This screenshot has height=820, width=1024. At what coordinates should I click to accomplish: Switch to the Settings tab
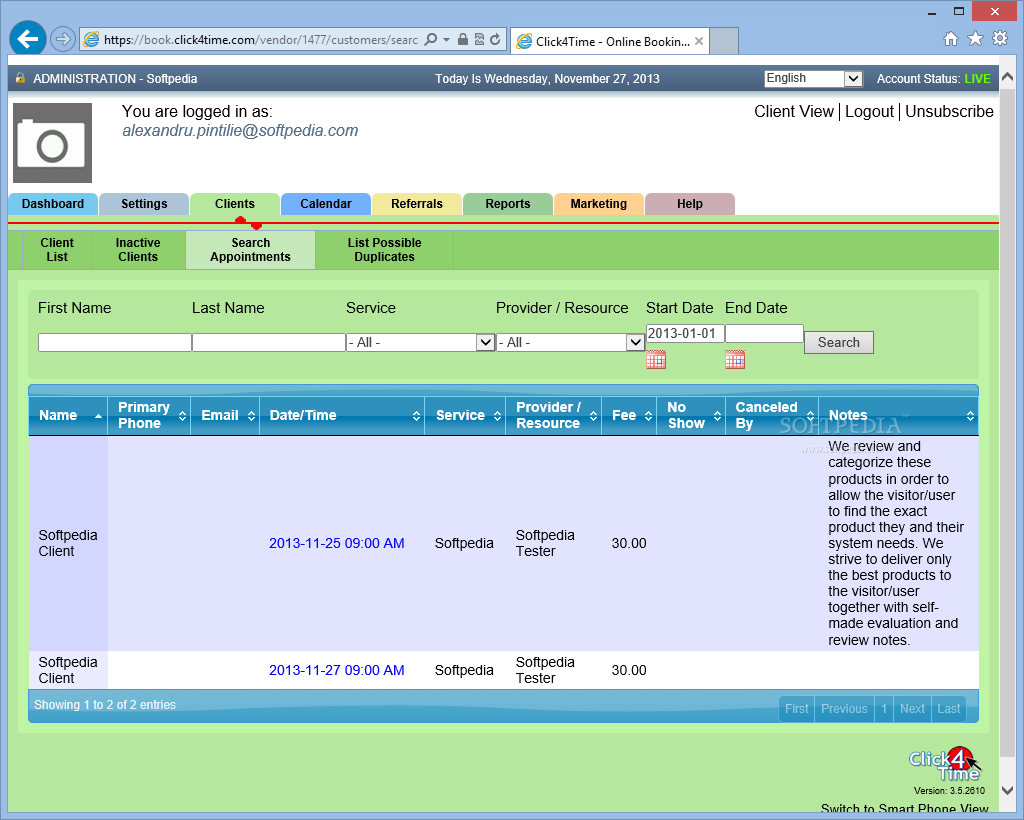pyautogui.click(x=144, y=204)
